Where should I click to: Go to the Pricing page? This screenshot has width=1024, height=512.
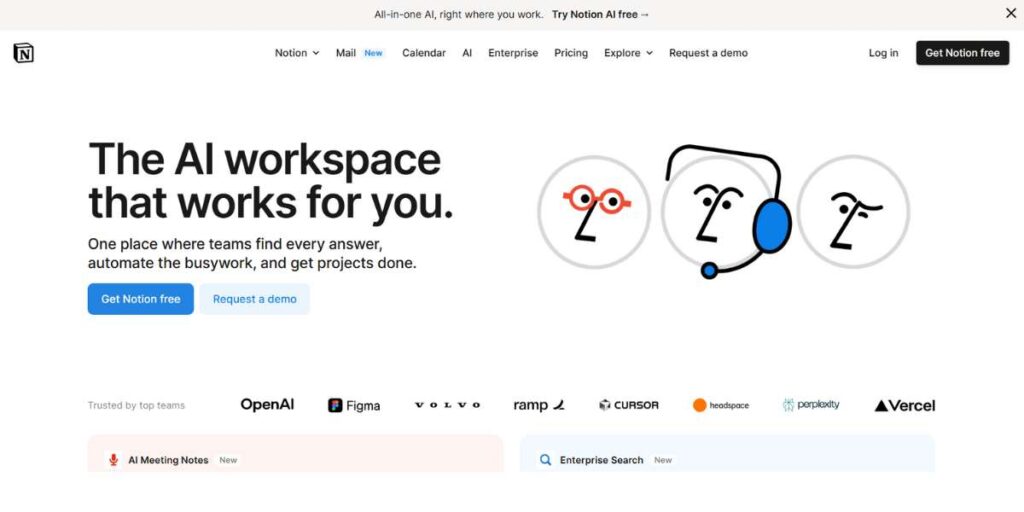coord(571,53)
